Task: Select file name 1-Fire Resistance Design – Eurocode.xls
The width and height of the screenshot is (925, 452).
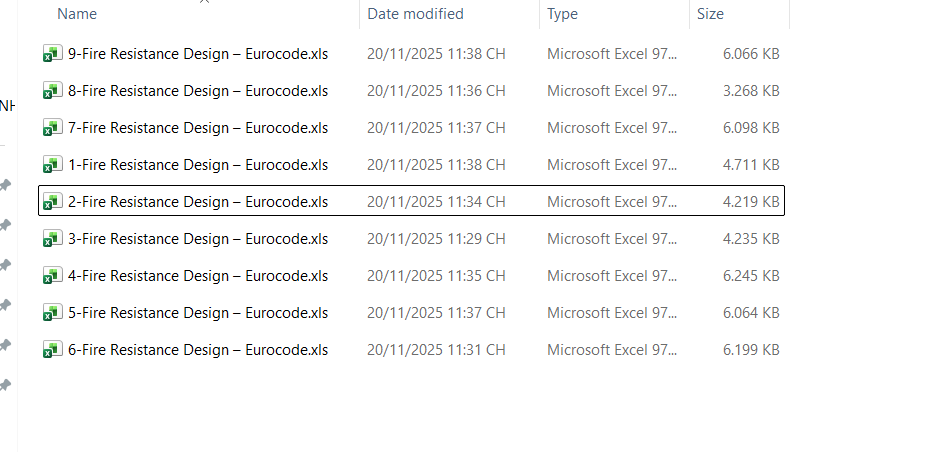Action: tap(198, 165)
